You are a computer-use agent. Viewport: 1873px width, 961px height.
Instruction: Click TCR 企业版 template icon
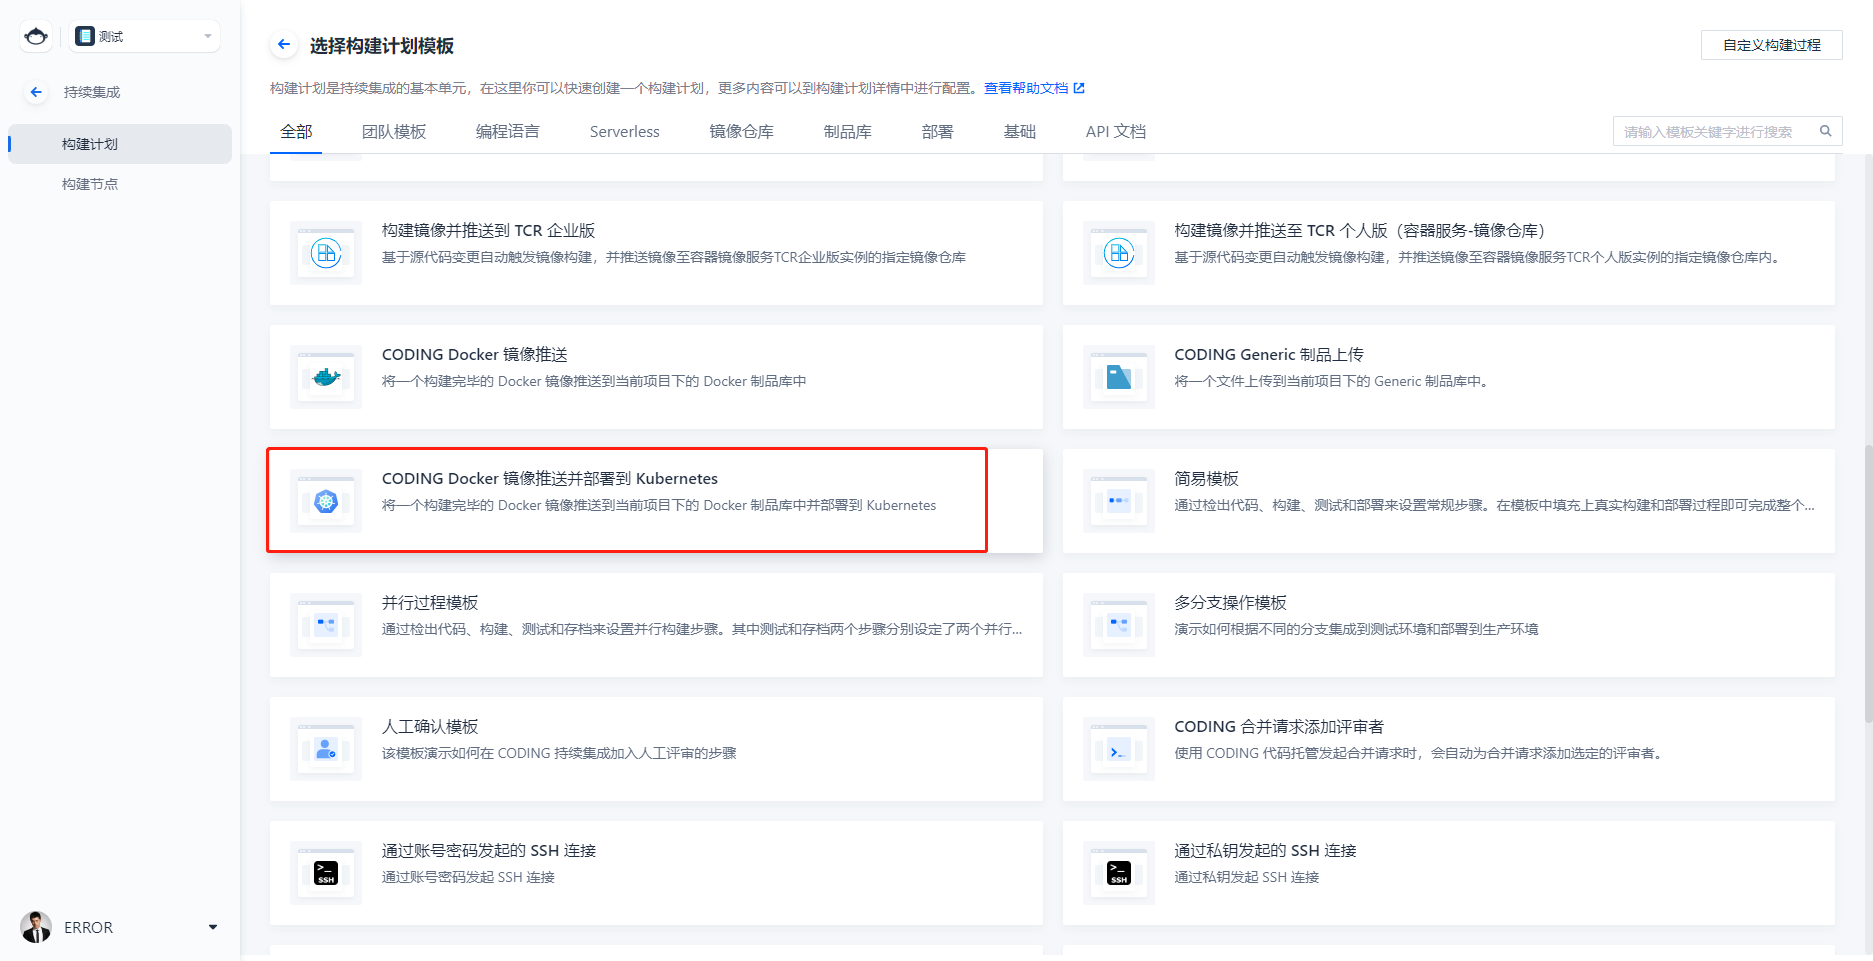[326, 253]
